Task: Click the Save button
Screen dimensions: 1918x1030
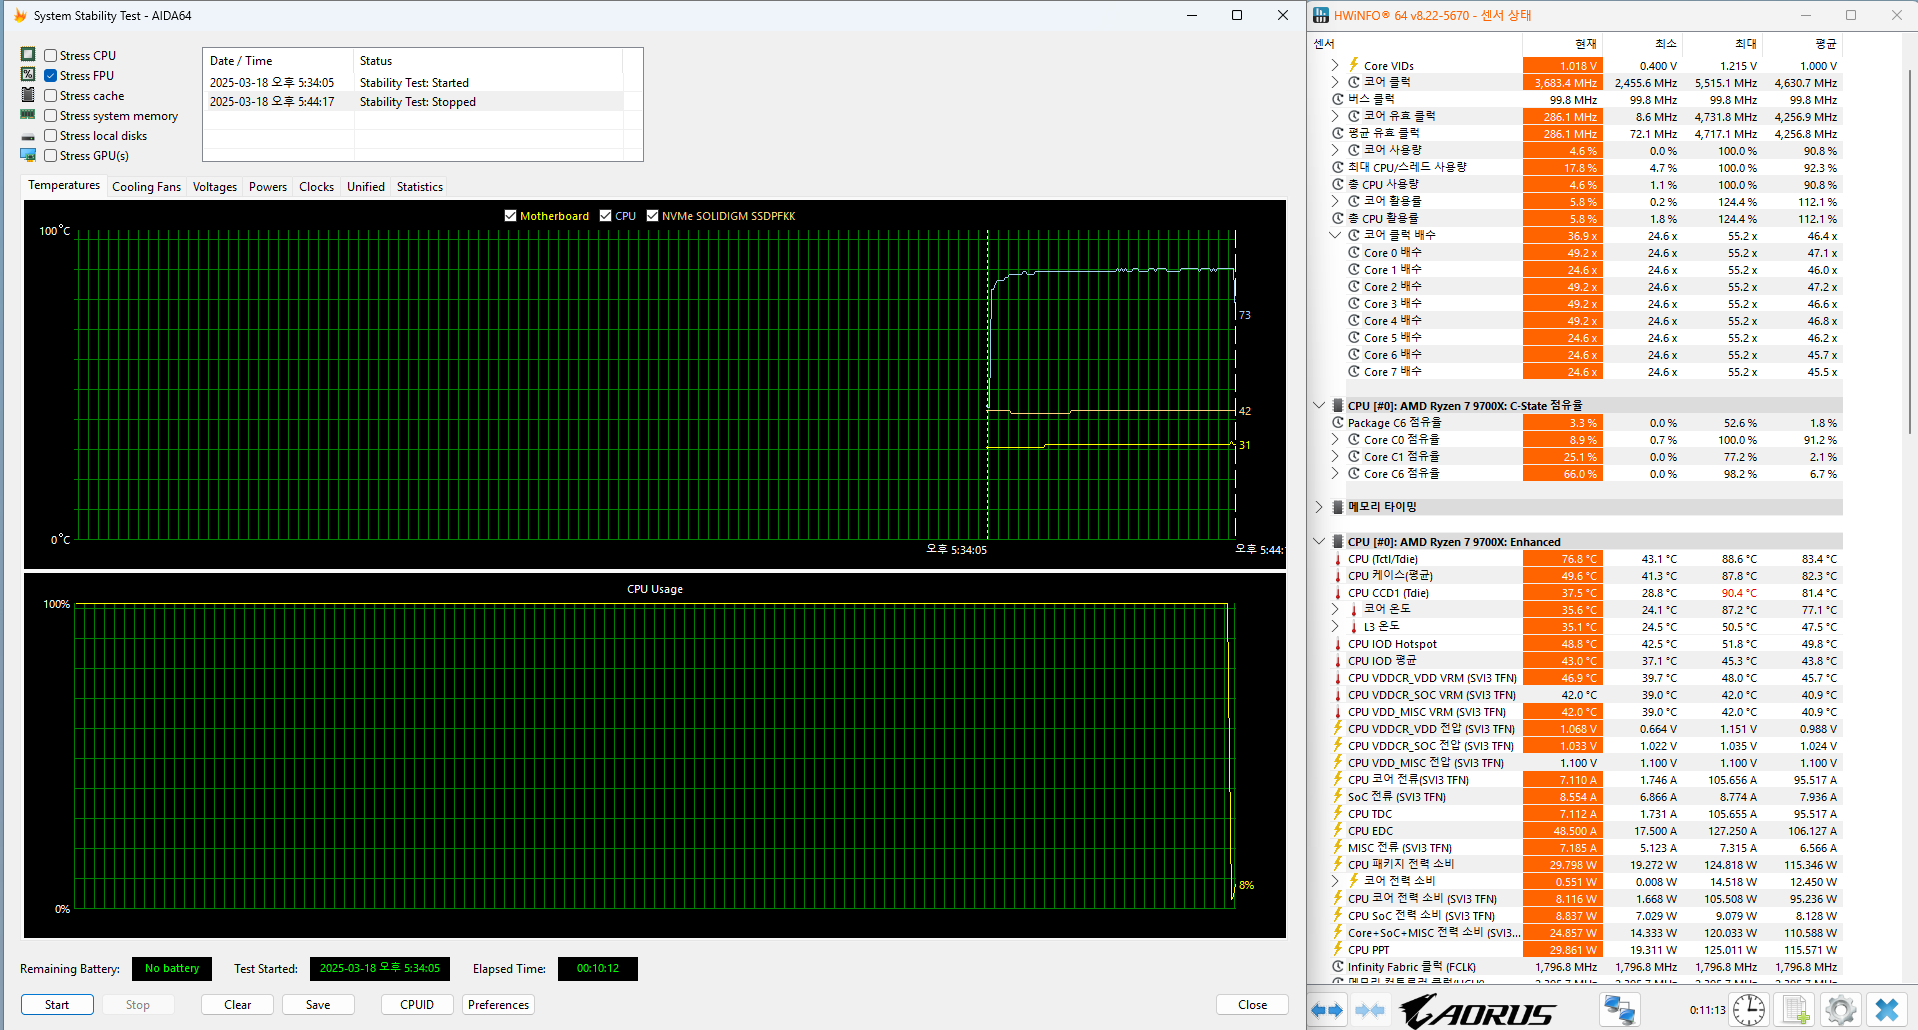Action: point(318,1005)
